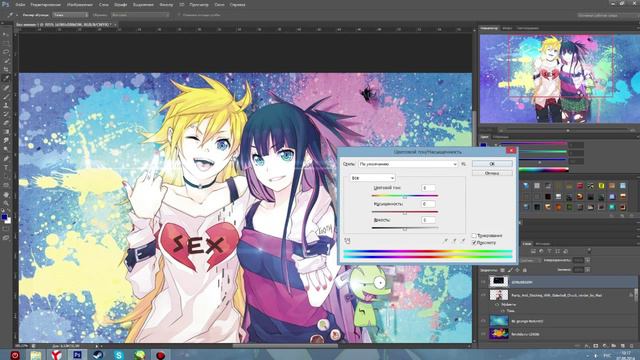Open the layer opacity slider arrow
Image resolution: width=640 pixels, height=360 pixels.
[588, 260]
